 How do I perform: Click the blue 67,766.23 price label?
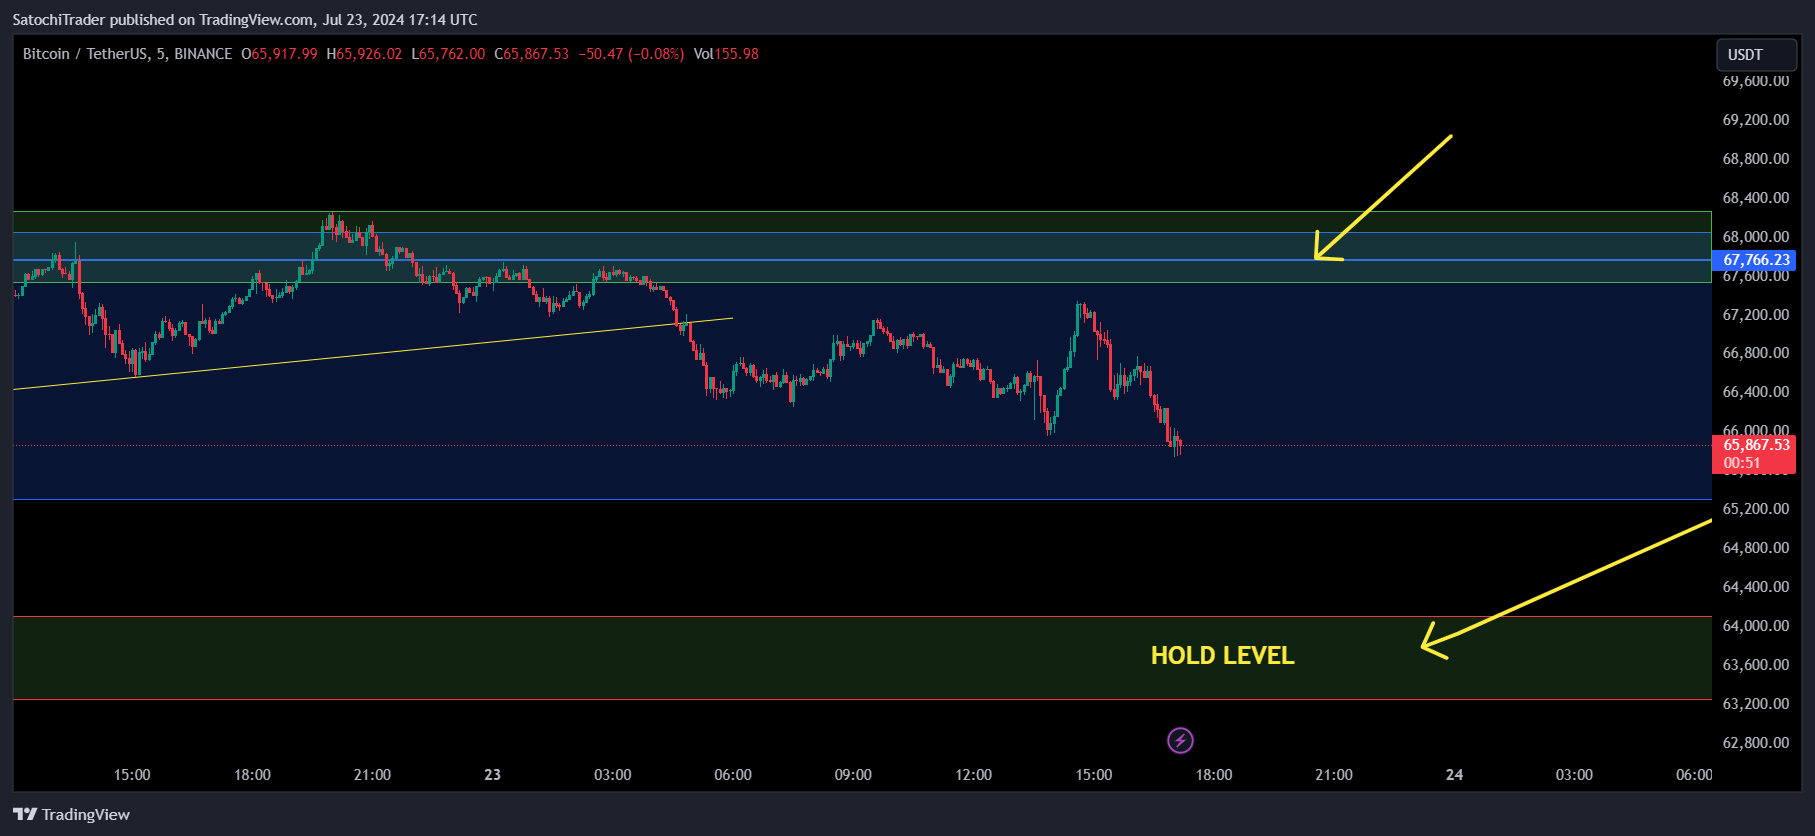click(1756, 260)
